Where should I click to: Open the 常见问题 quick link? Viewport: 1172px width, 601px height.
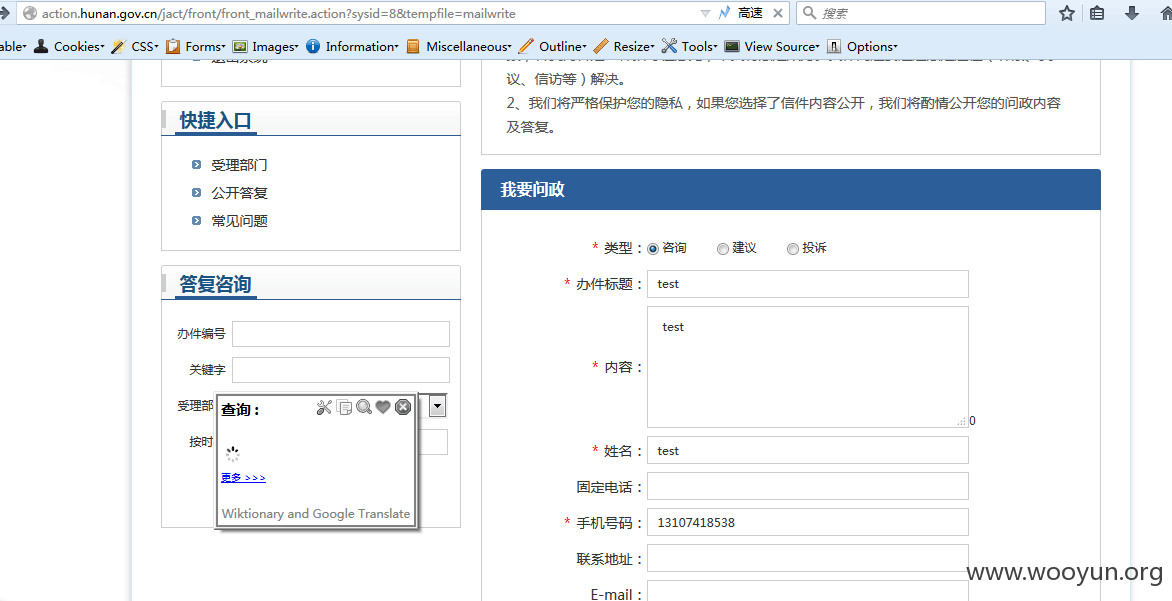(239, 221)
